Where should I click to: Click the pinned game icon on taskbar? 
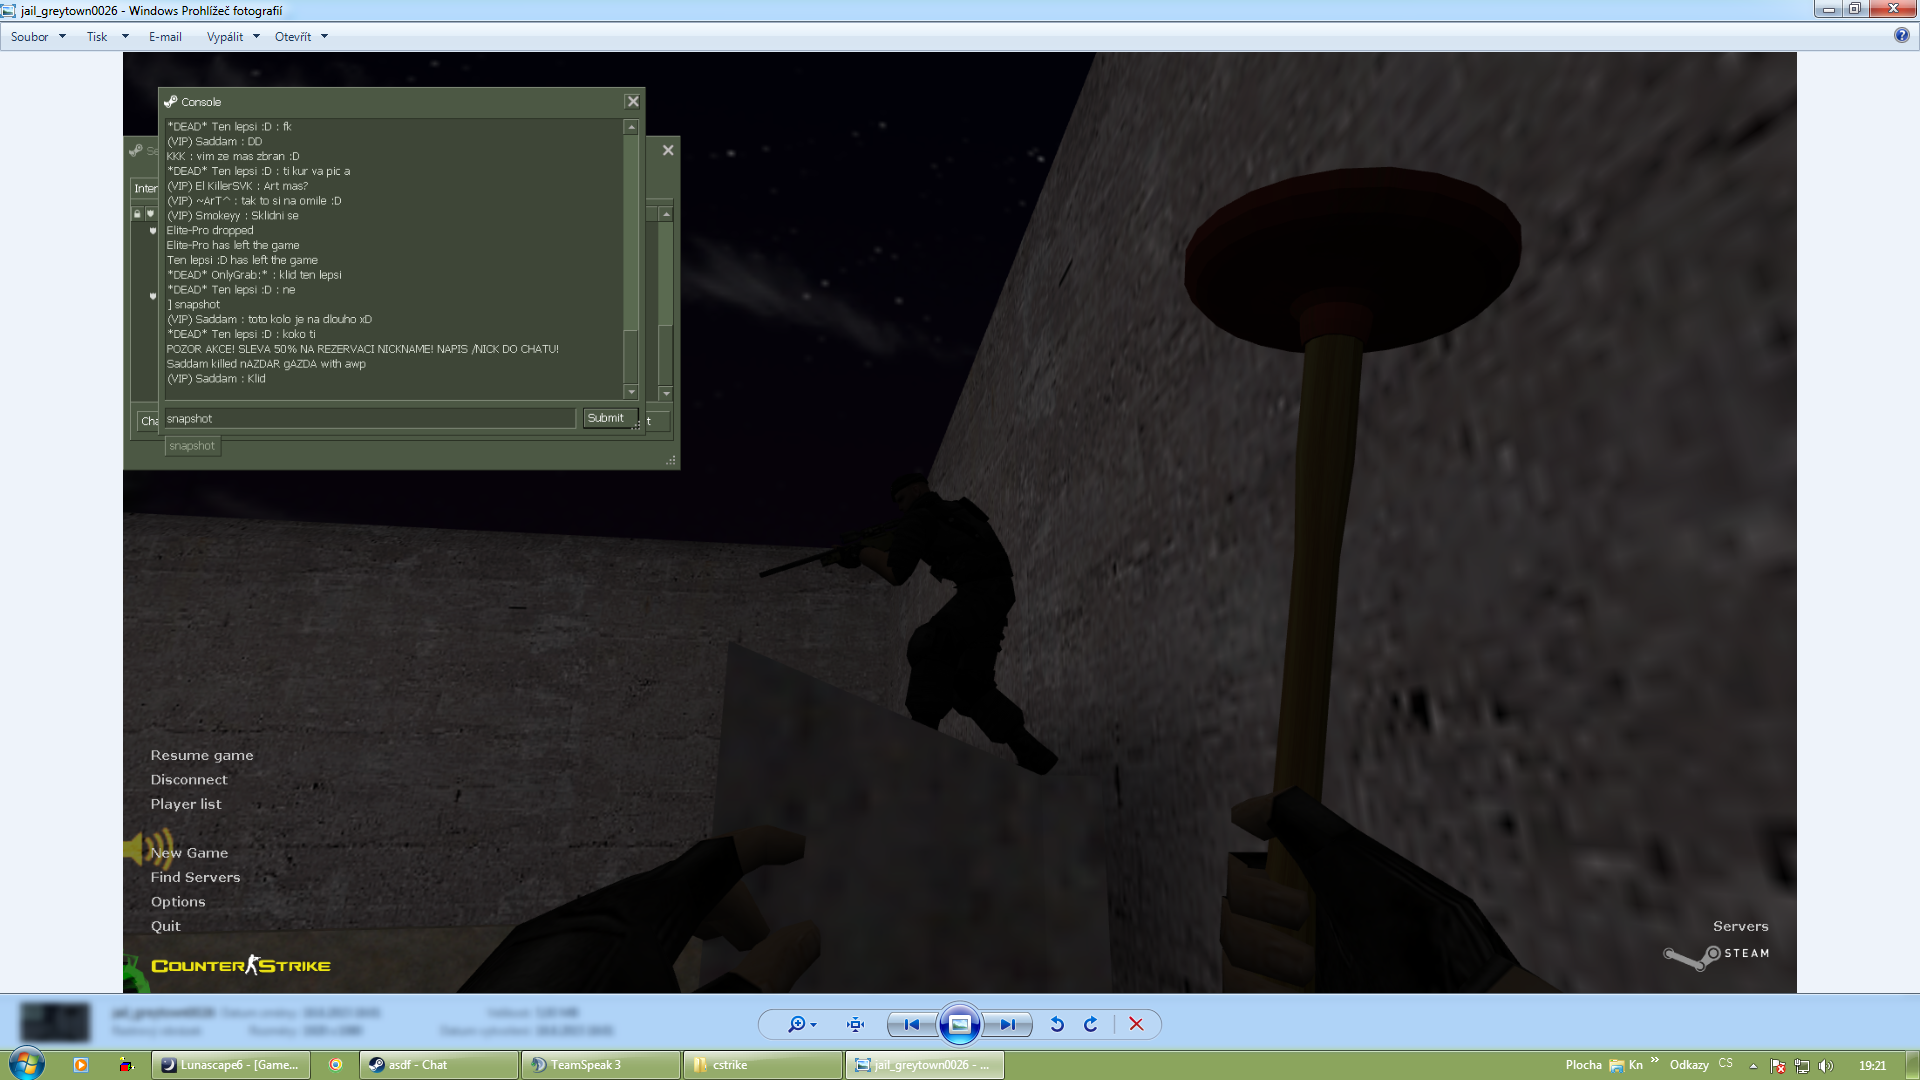[x=125, y=1065]
